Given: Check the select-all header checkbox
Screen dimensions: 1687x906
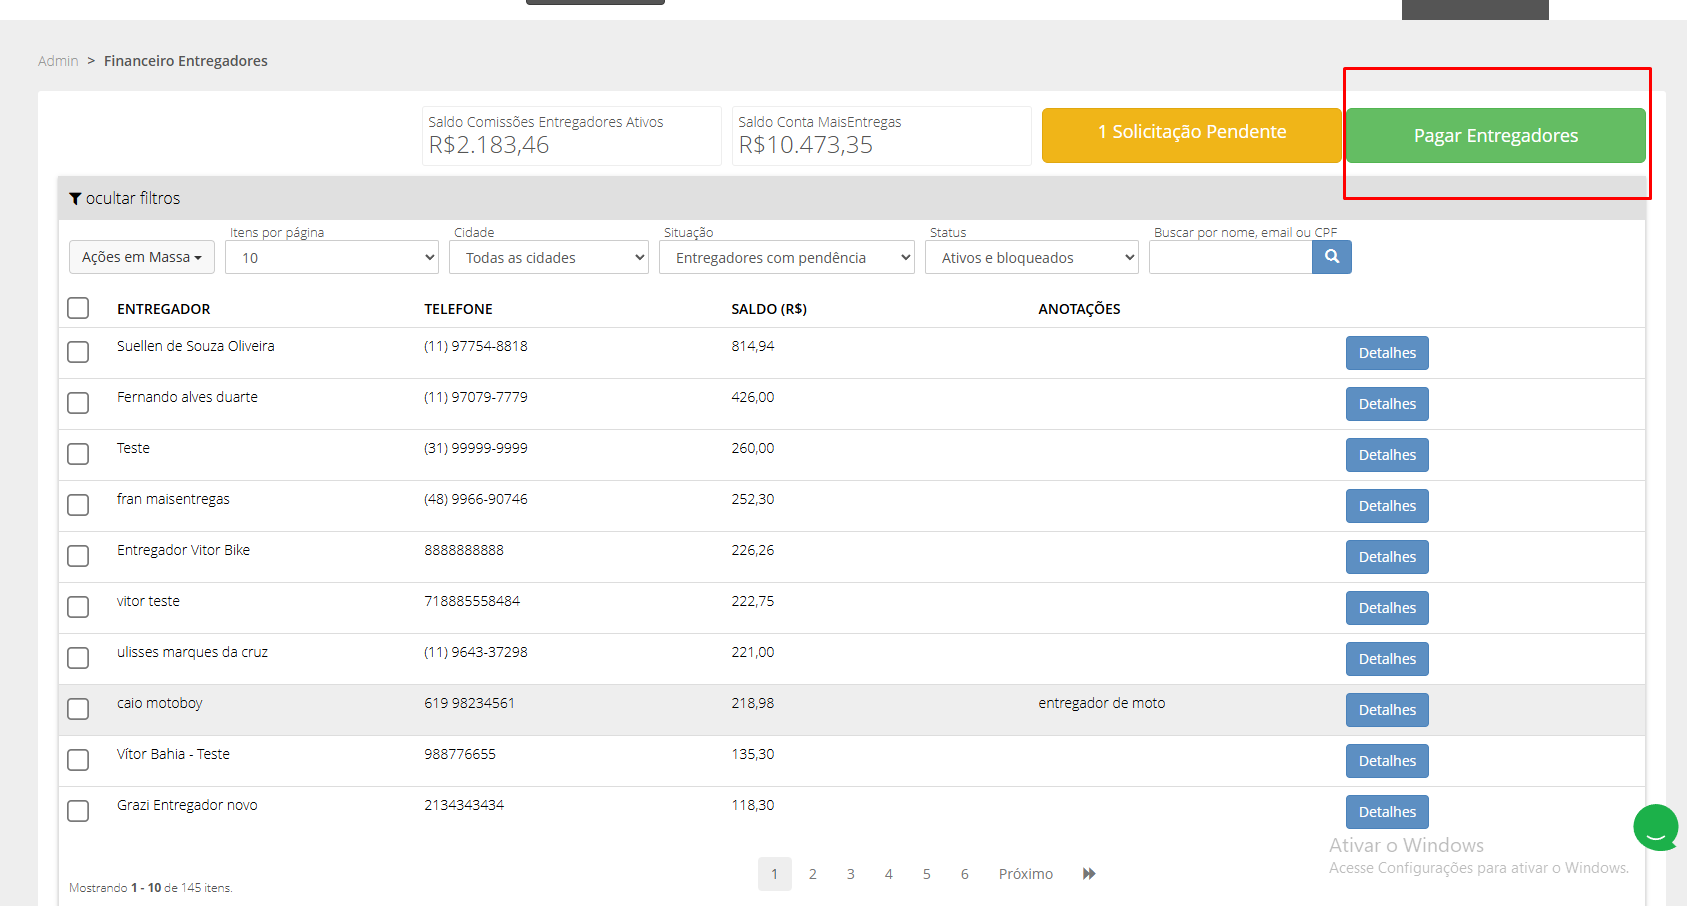Looking at the screenshot, I should [78, 308].
